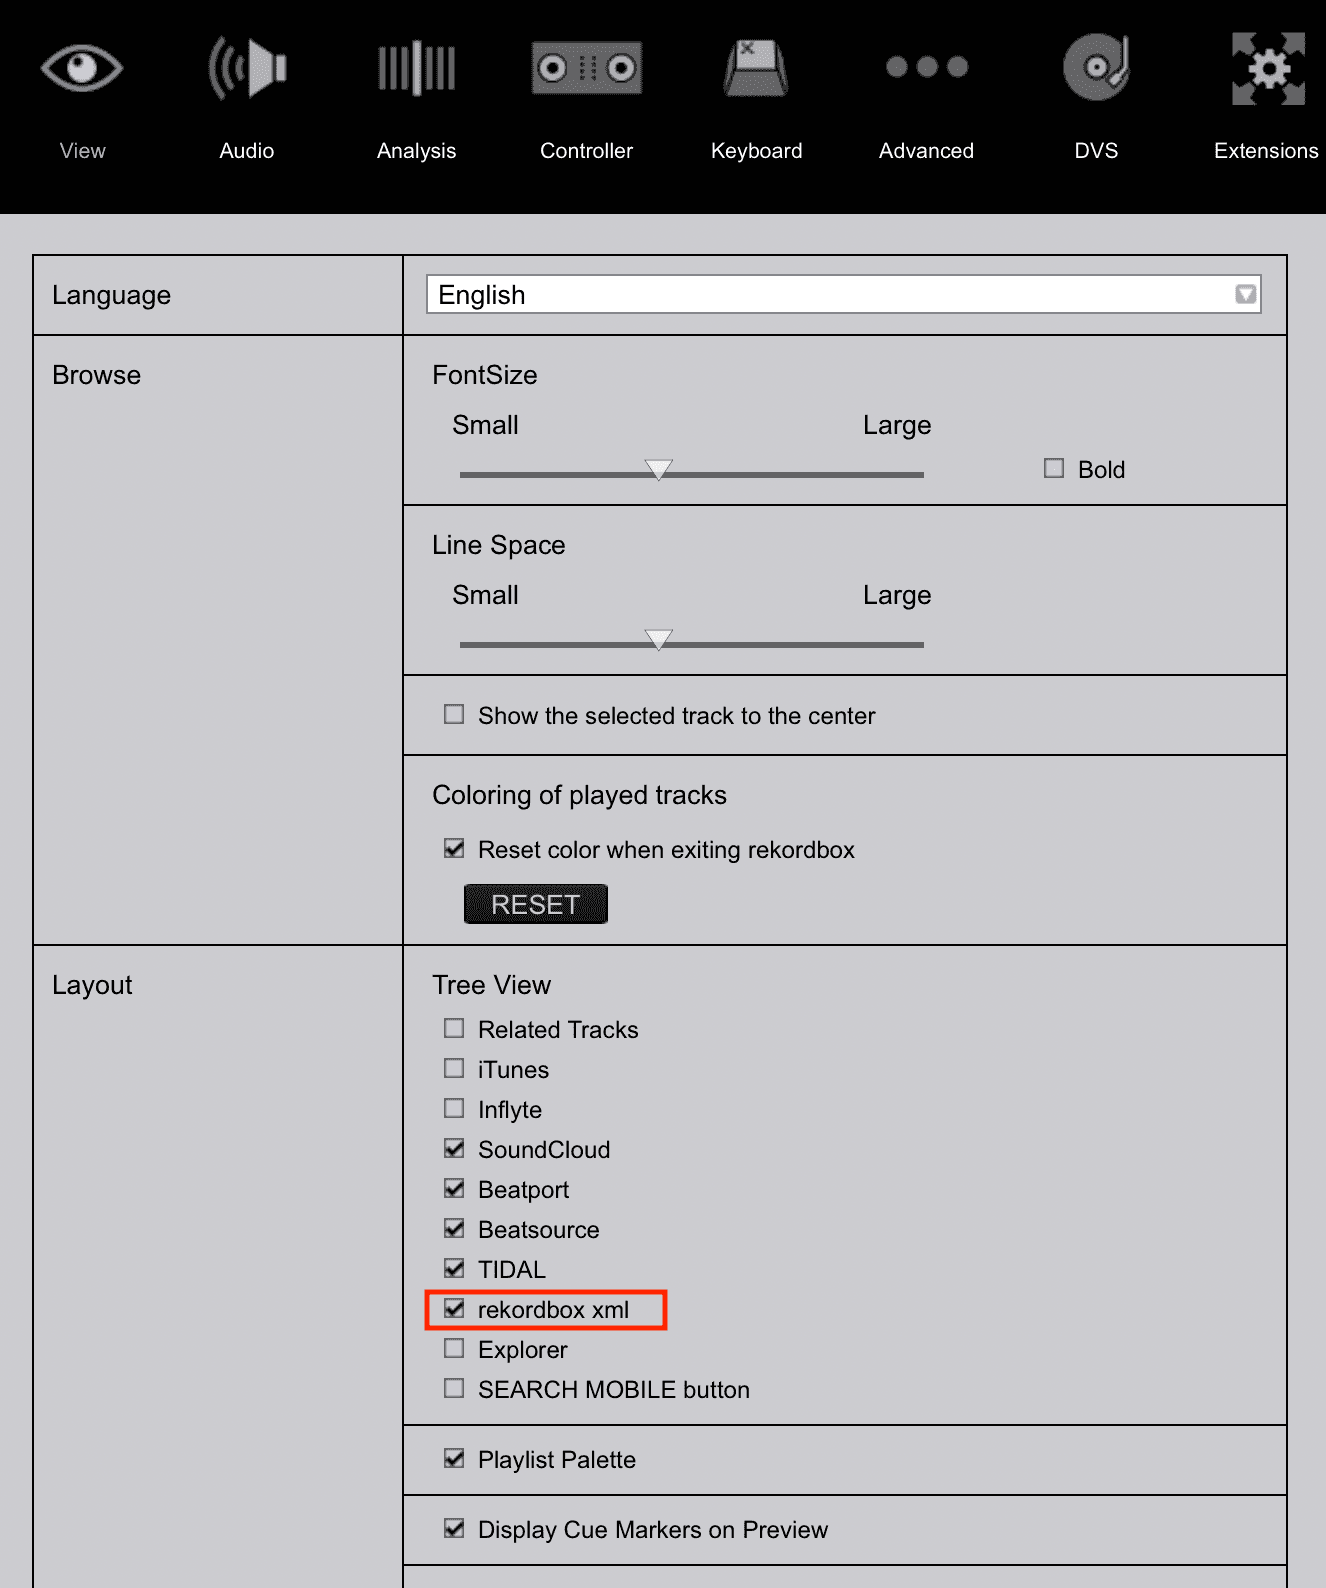Switch to the Extensions tab label
The image size is (1326, 1588).
click(1266, 151)
